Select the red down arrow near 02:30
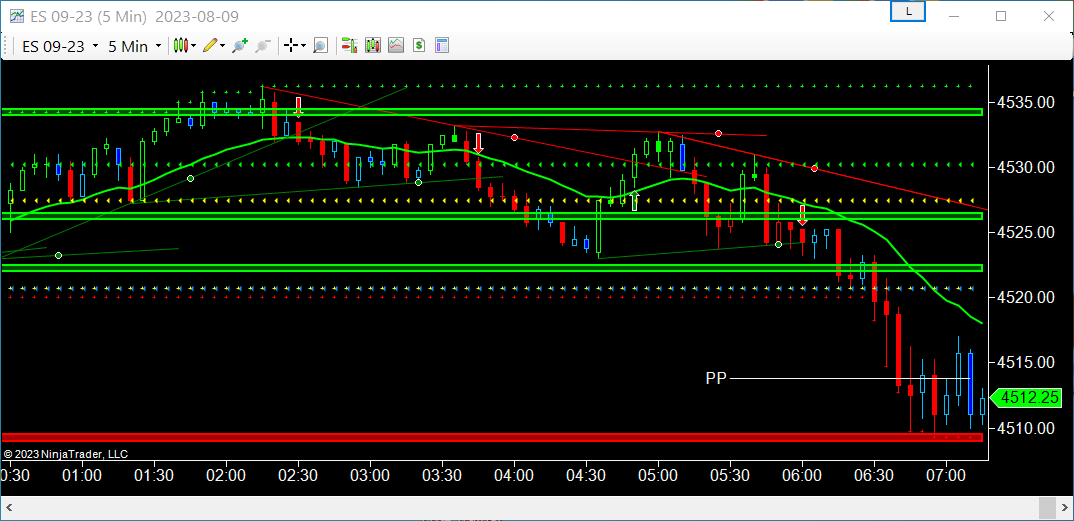Screen dimensions: 1074x521 click(299, 107)
